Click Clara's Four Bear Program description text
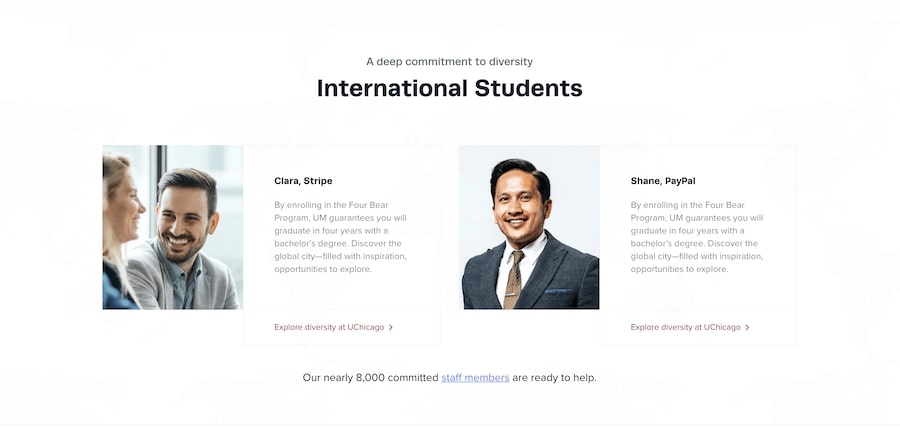900x428 pixels. pos(340,237)
